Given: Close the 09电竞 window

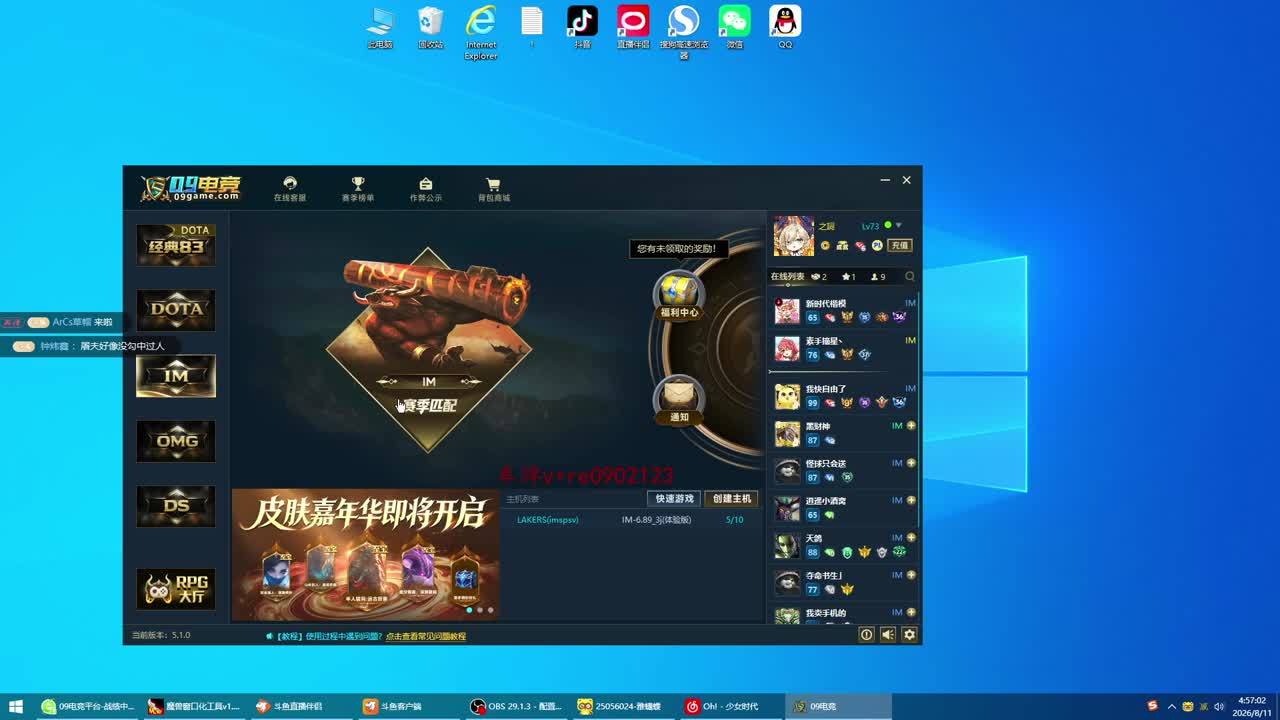Looking at the screenshot, I should tap(906, 180).
